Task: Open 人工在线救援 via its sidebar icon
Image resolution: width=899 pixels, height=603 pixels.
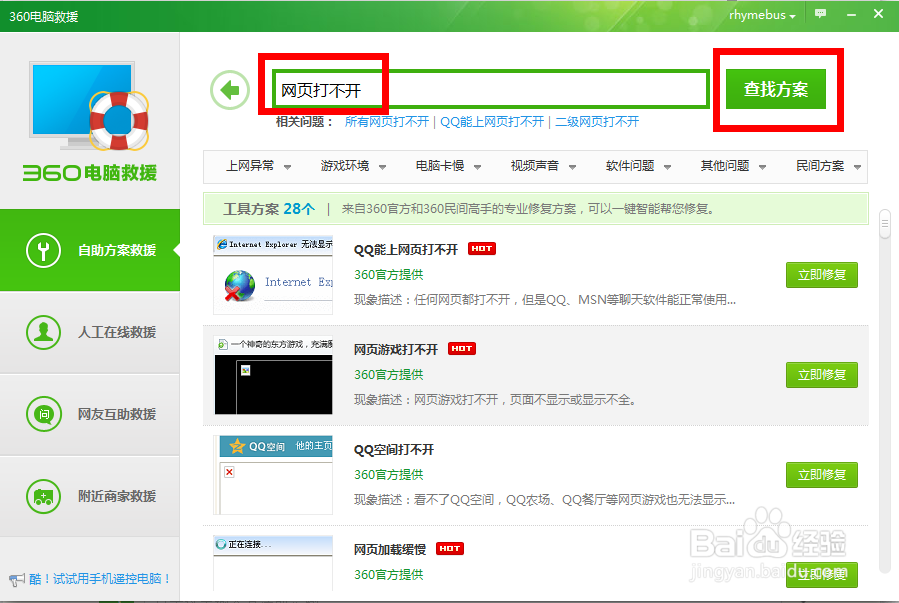Action: point(43,333)
